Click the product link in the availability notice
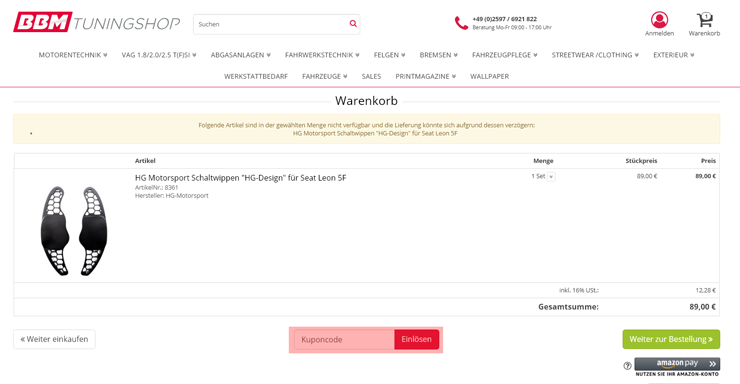Viewport: 740px width, 384px height. [x=375, y=134]
